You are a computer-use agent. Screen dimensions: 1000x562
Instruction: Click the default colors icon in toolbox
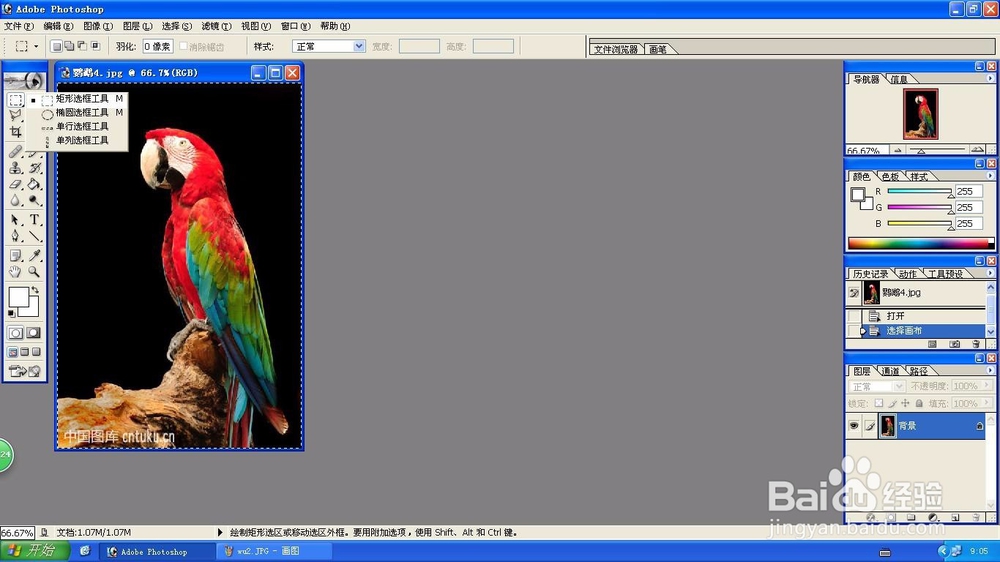pyautogui.click(x=11, y=313)
